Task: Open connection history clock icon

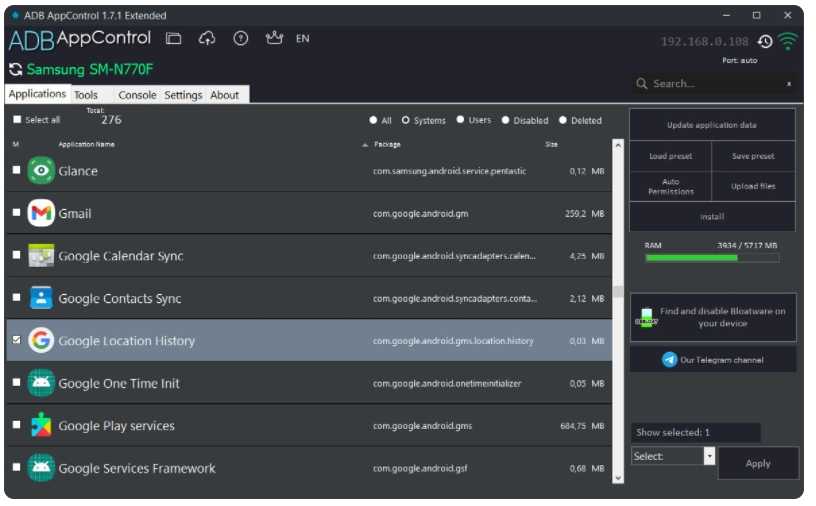Action: pyautogui.click(x=765, y=42)
